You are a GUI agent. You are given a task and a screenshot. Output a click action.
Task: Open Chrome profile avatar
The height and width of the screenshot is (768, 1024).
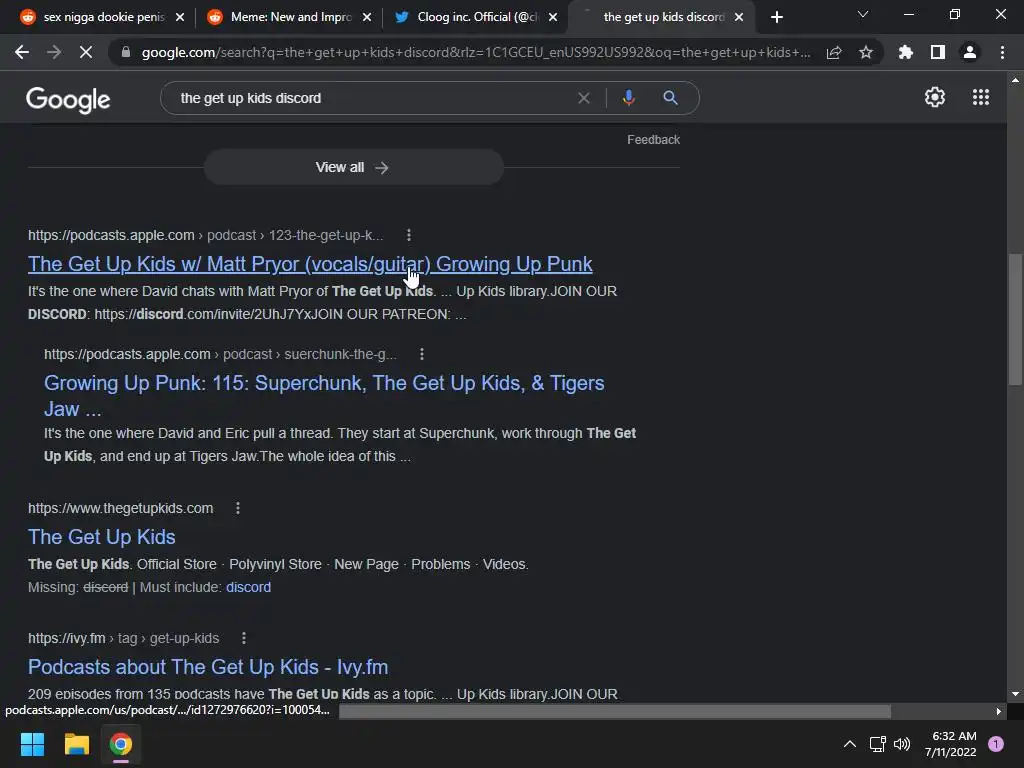click(x=970, y=52)
